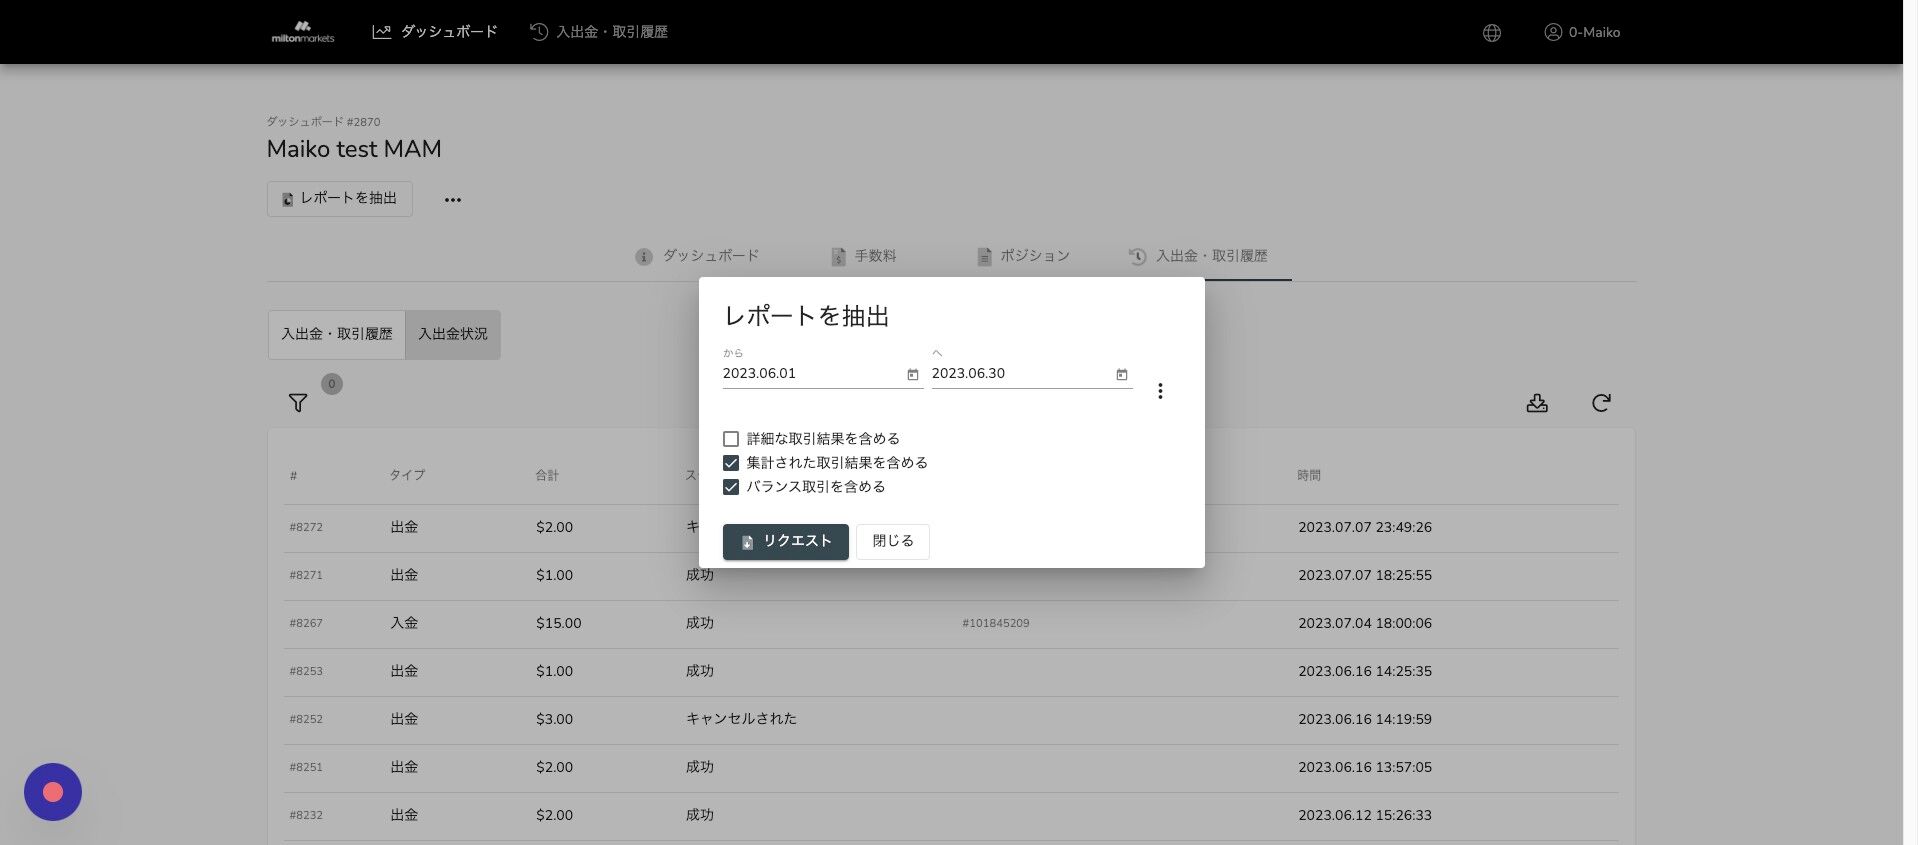Viewport: 1918px width, 845px height.
Task: Click the レポートを抽出 page button
Action: tap(340, 199)
